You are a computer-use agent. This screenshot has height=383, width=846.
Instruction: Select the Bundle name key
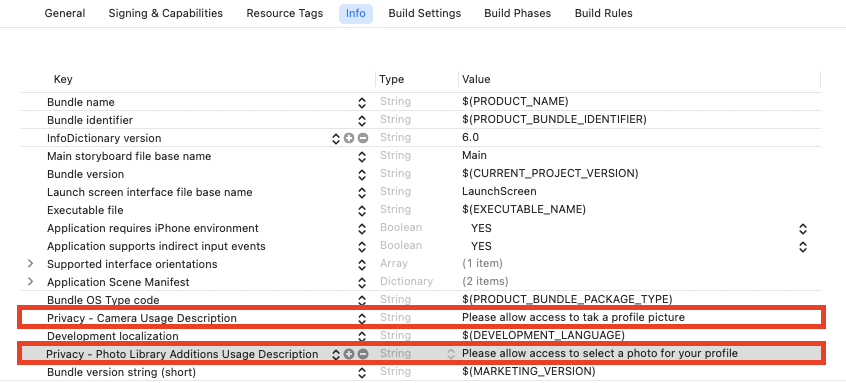(x=81, y=102)
